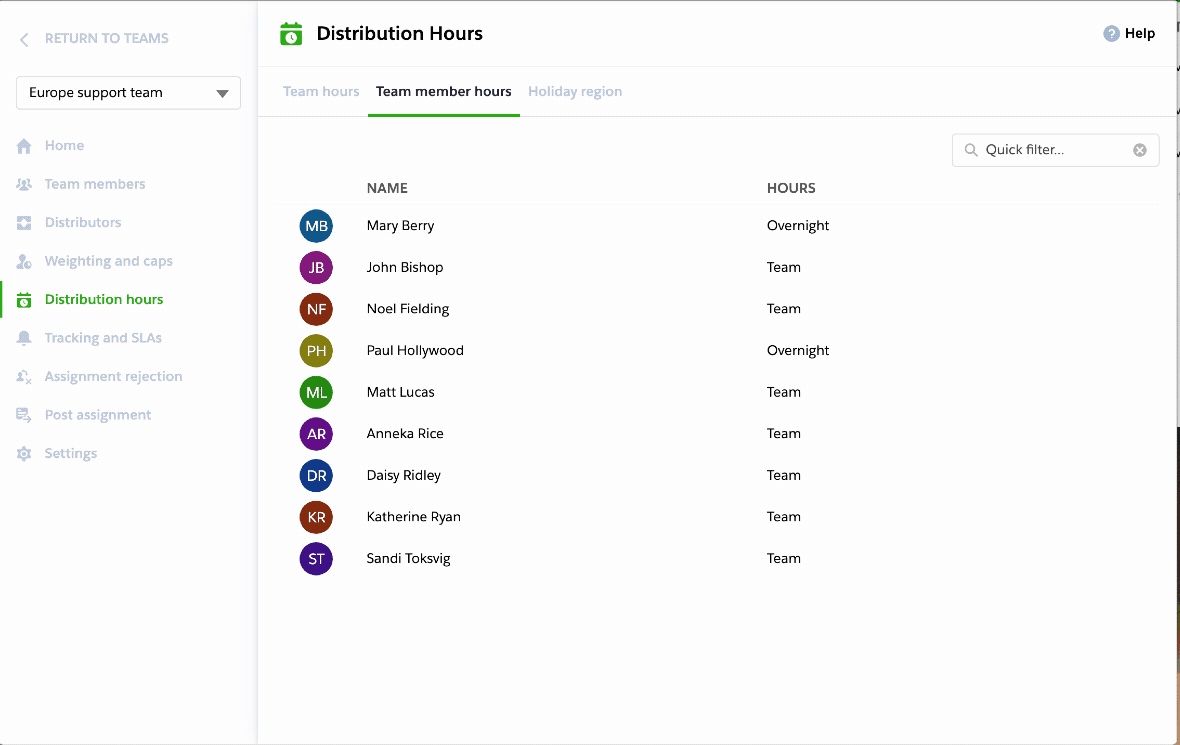Click Team hours value for Matt Lucas

(783, 392)
